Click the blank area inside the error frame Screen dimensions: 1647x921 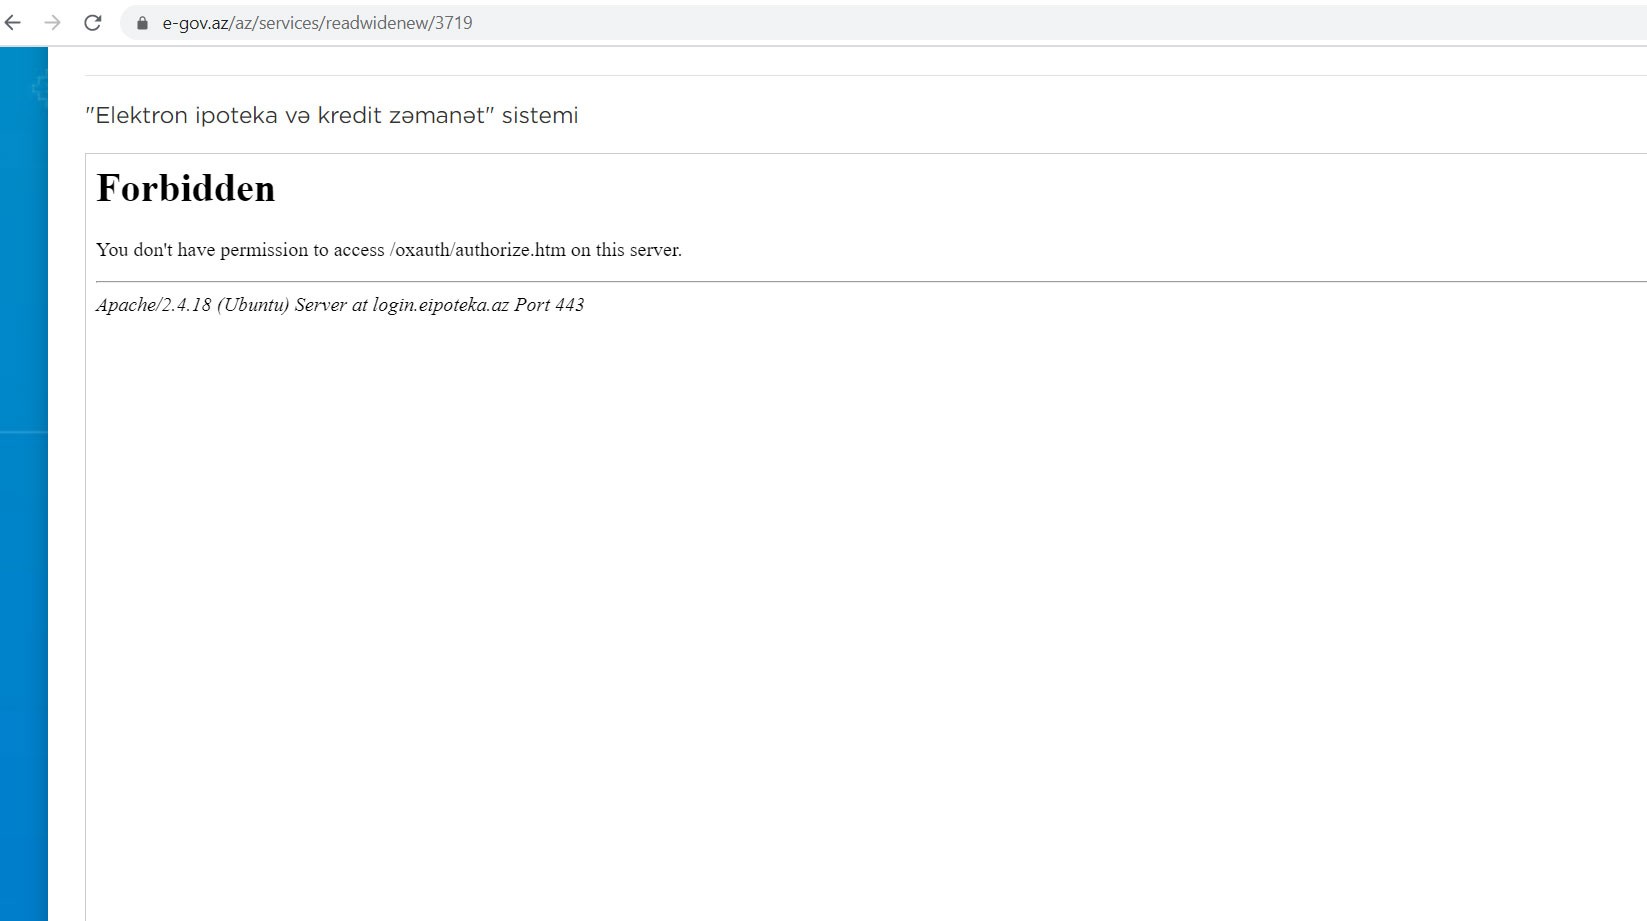point(800,600)
